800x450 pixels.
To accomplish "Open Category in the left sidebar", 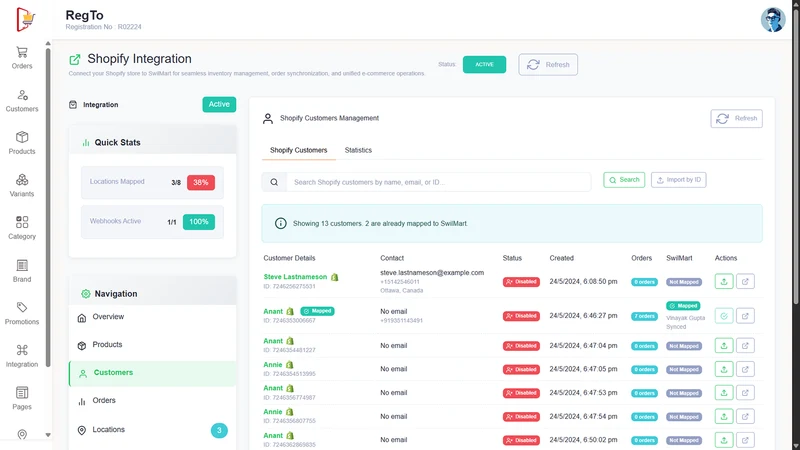I will click(x=22, y=228).
